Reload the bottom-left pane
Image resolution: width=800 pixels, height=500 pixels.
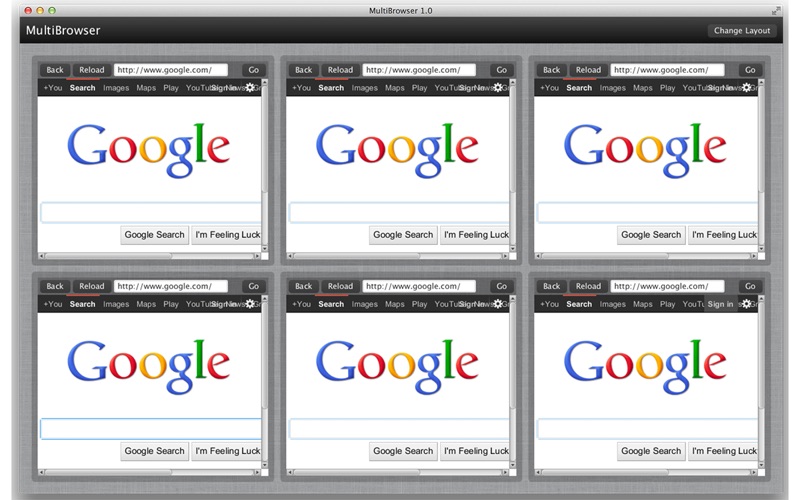pos(91,286)
